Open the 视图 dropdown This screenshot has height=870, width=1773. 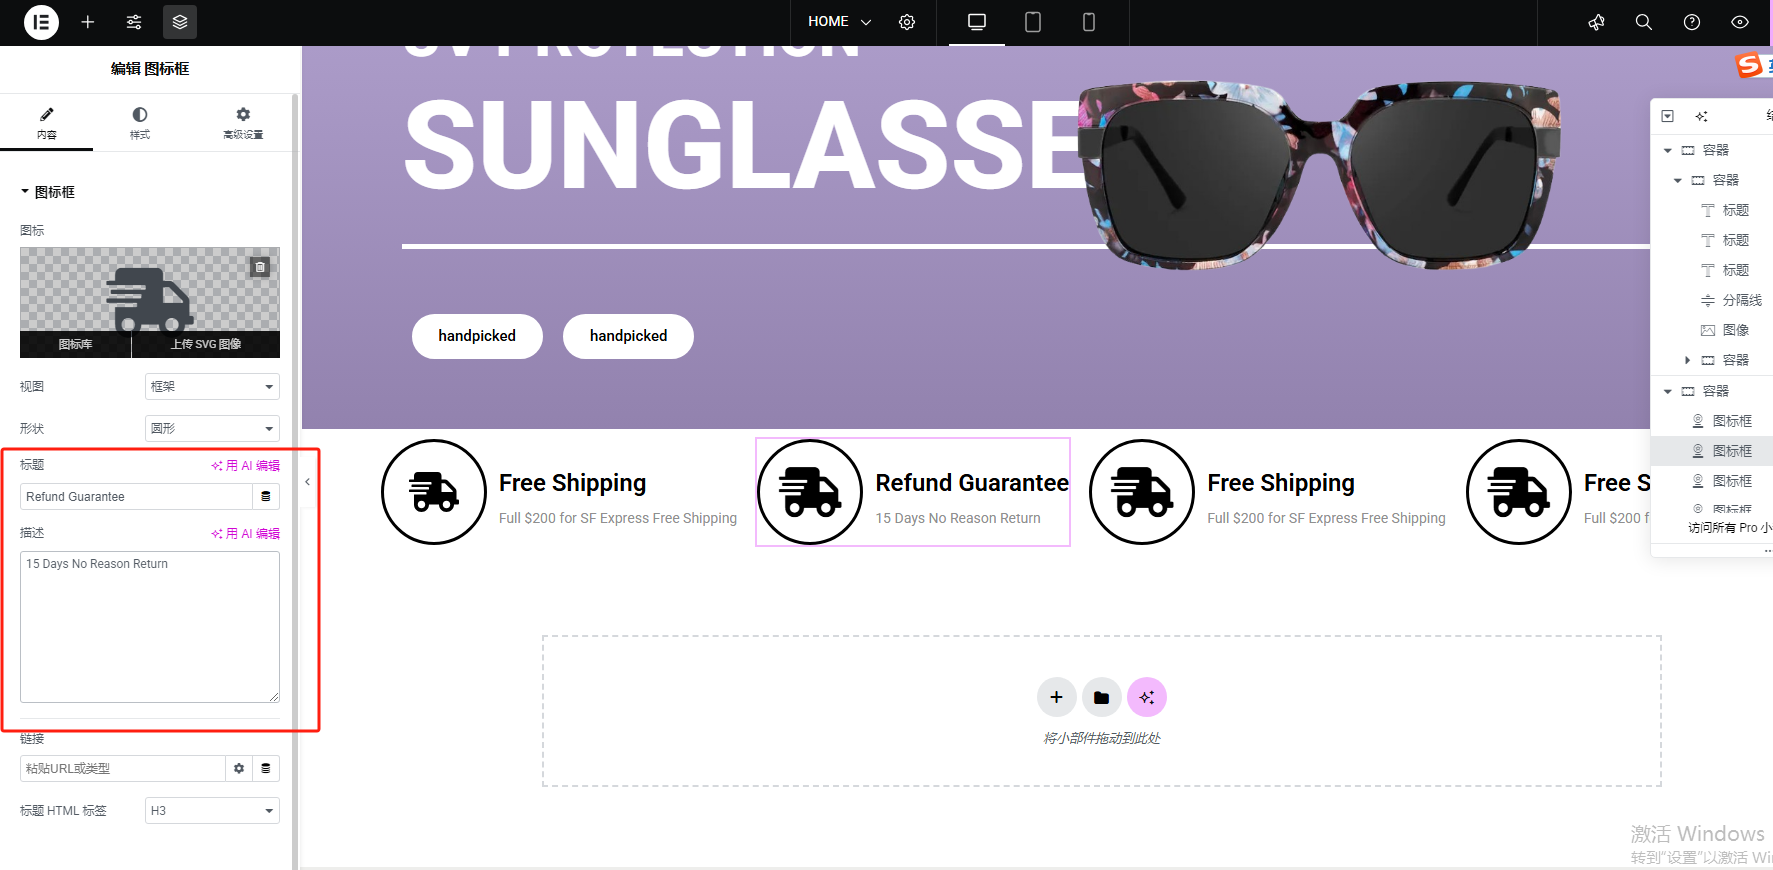(x=212, y=386)
